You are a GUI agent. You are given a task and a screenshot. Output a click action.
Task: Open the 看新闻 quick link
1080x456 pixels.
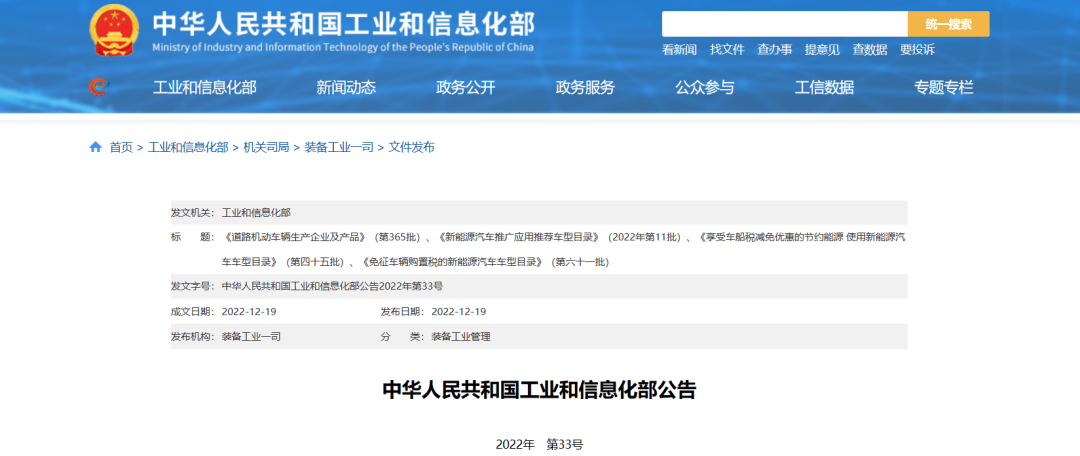680,49
